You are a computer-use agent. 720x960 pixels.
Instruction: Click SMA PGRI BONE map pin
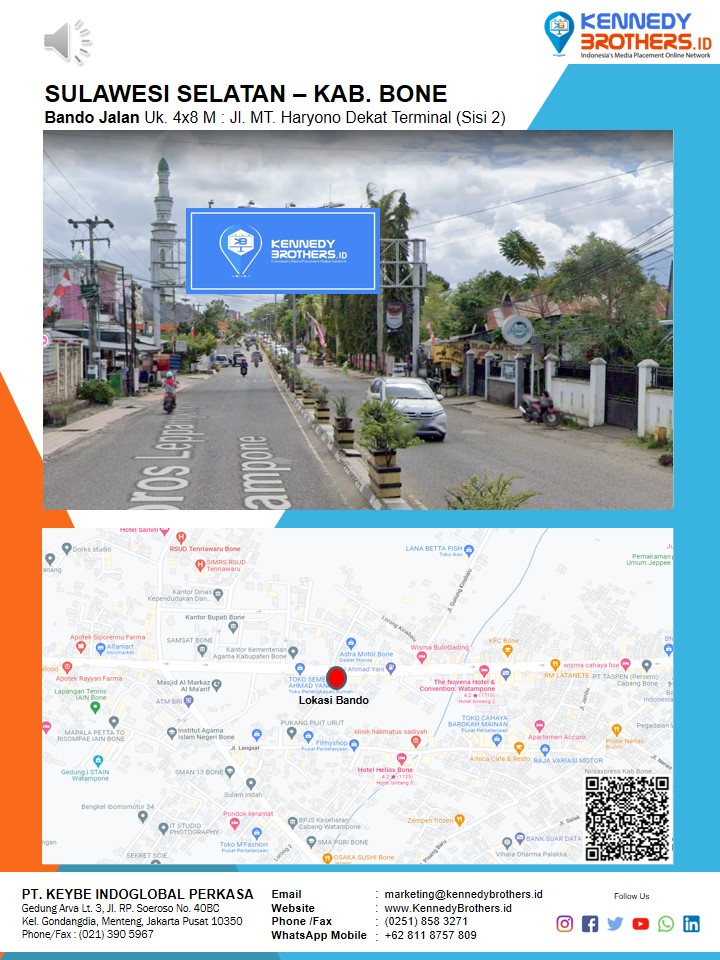(x=310, y=842)
